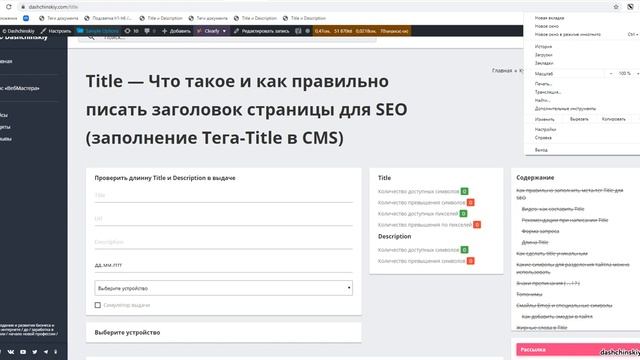Image resolution: width=640 pixels, height=360 pixels.
Task: Open «Настройки» in the Chrome menu
Action: point(545,129)
